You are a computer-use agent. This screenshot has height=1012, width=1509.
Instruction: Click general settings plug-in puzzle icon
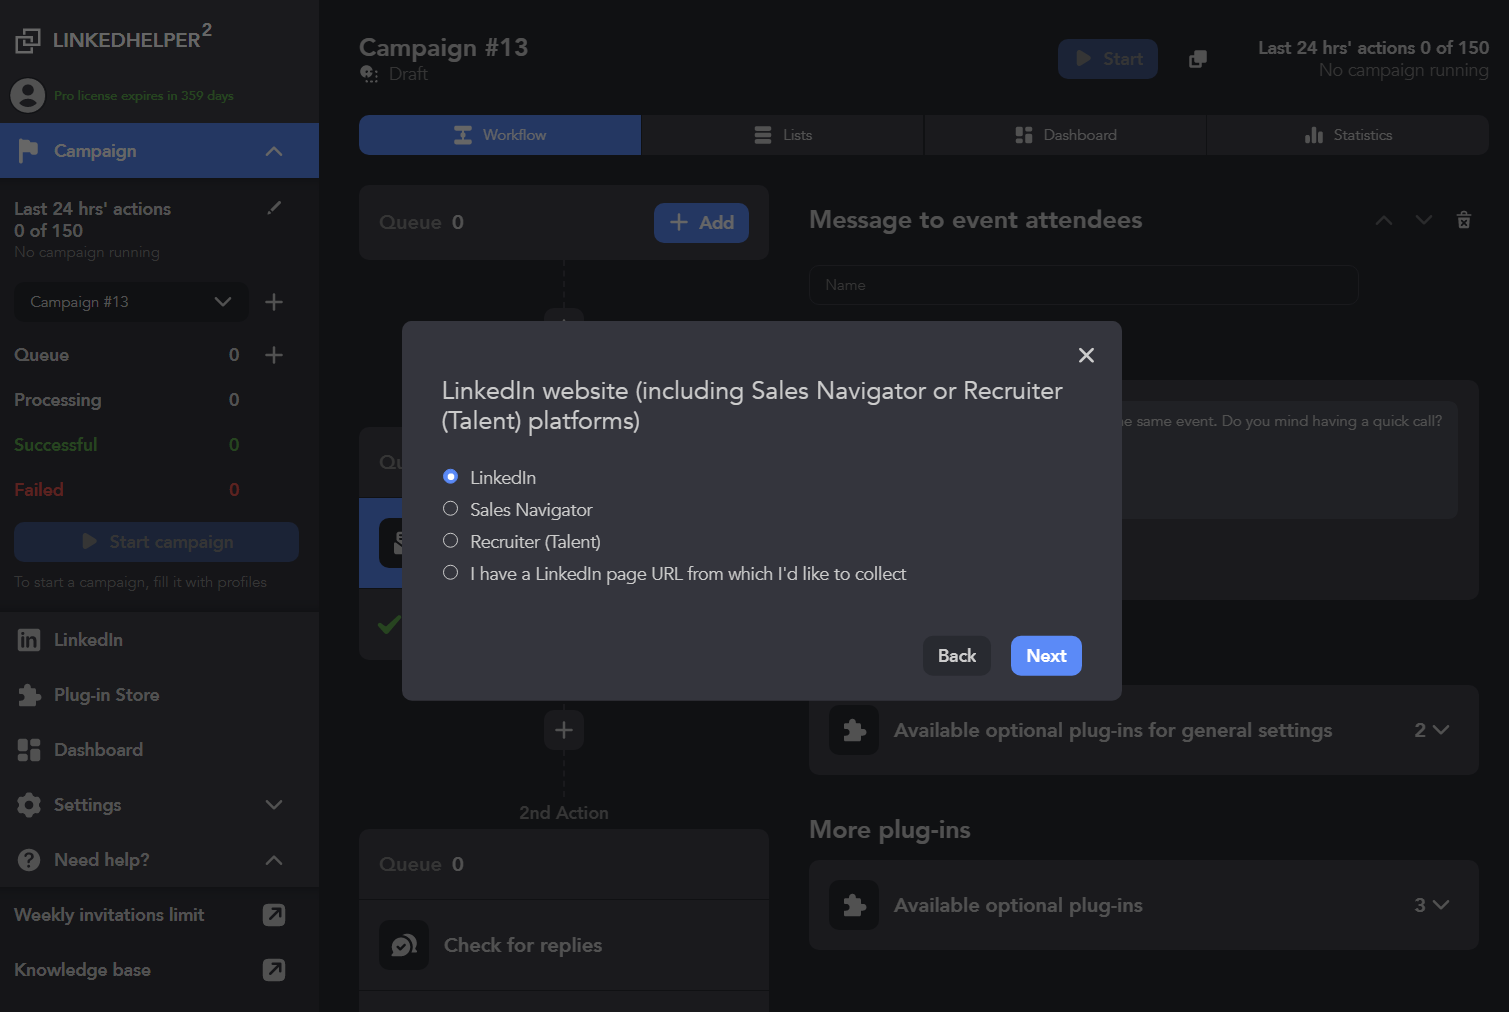tap(854, 730)
